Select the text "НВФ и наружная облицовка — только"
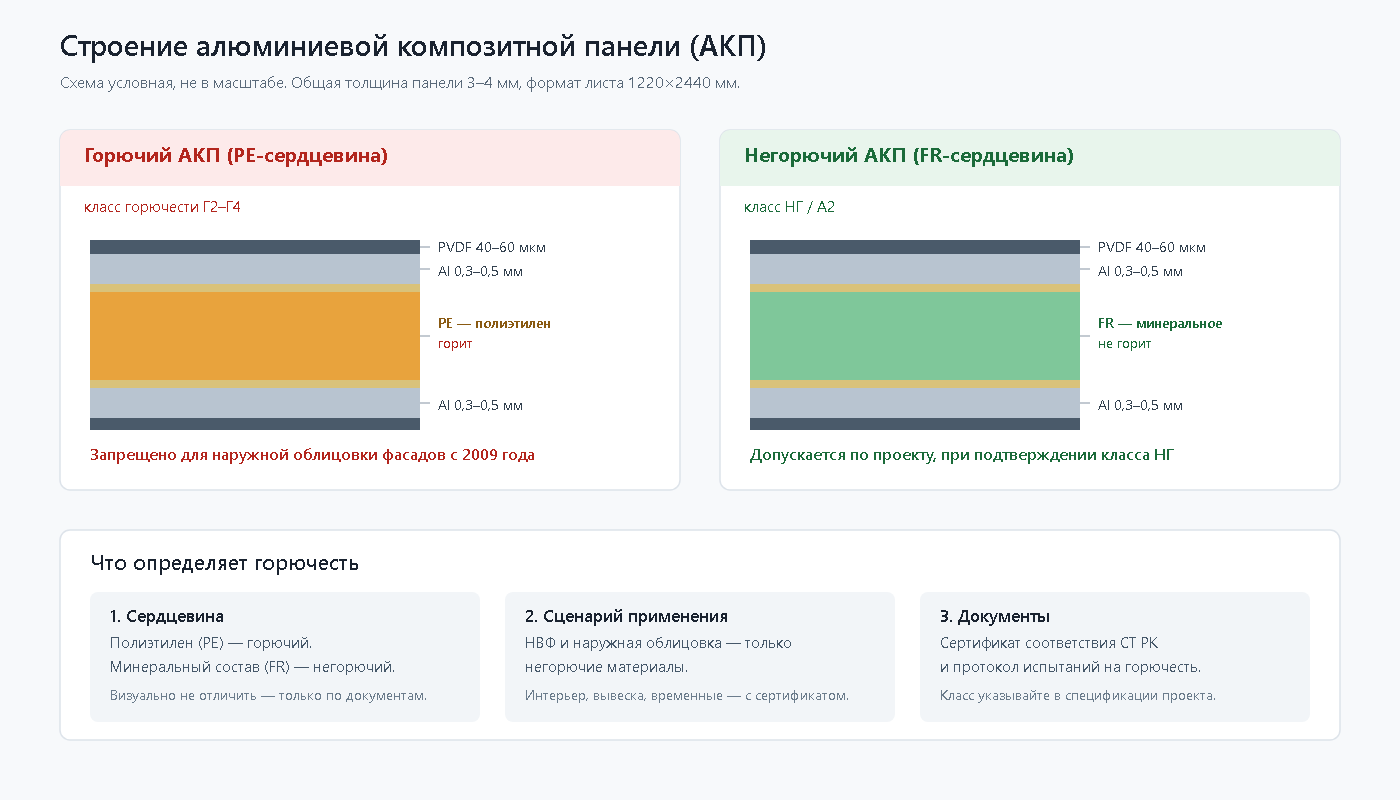Image resolution: width=1400 pixels, height=800 pixels. [x=658, y=643]
